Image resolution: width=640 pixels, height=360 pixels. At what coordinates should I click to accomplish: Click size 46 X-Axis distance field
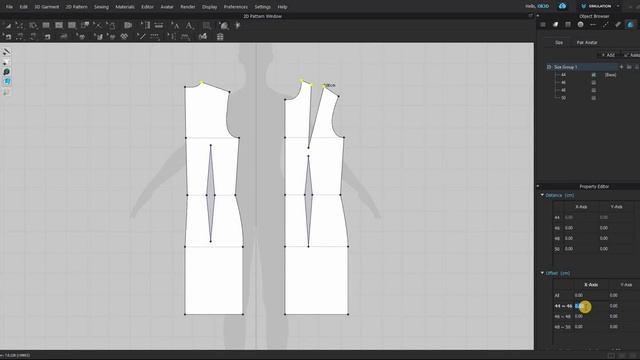pos(581,228)
